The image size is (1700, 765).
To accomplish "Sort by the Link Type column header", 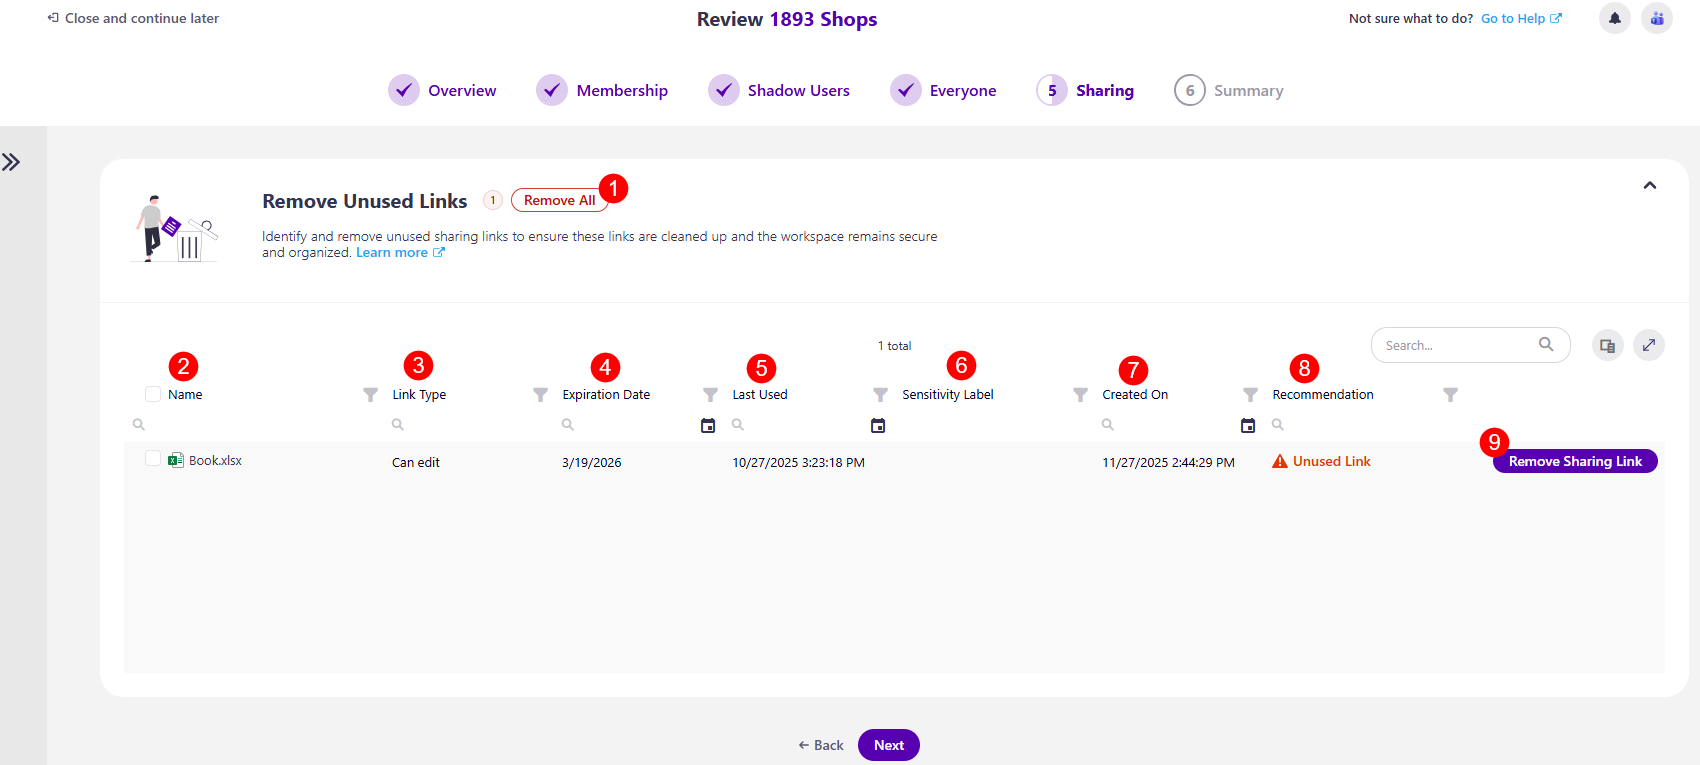I will click(419, 395).
